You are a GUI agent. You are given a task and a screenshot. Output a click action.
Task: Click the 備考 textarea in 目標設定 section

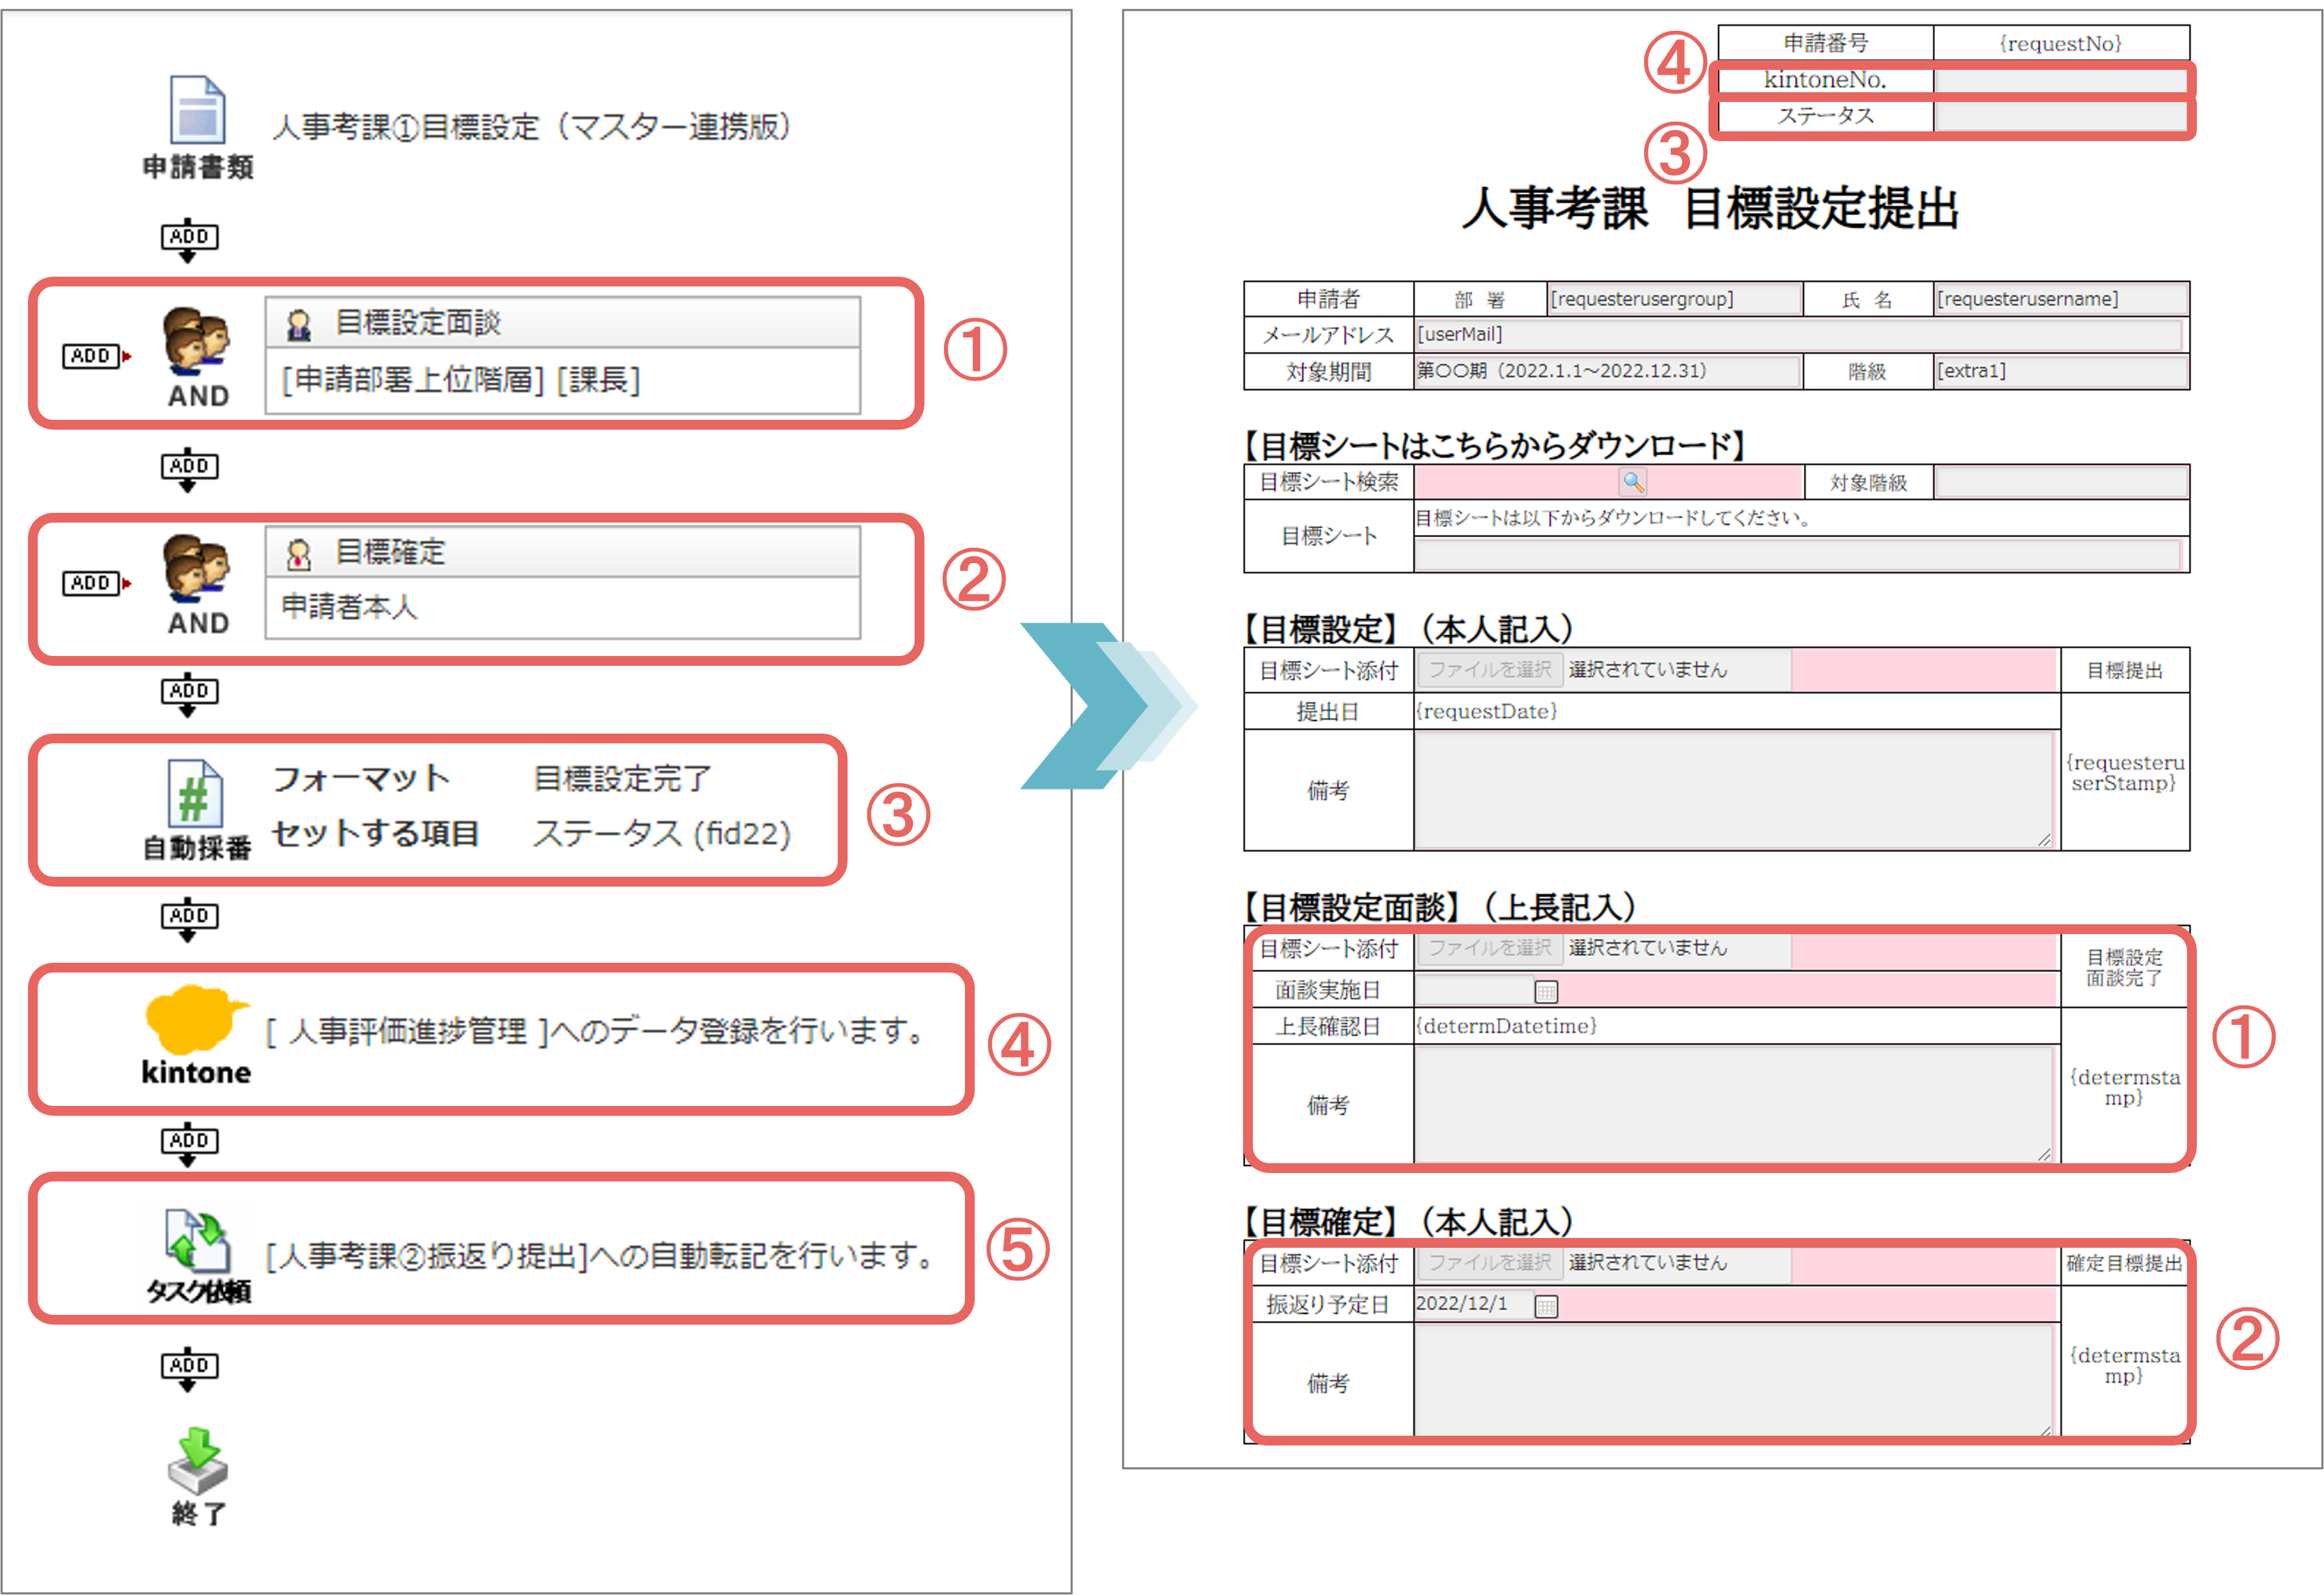(1734, 790)
